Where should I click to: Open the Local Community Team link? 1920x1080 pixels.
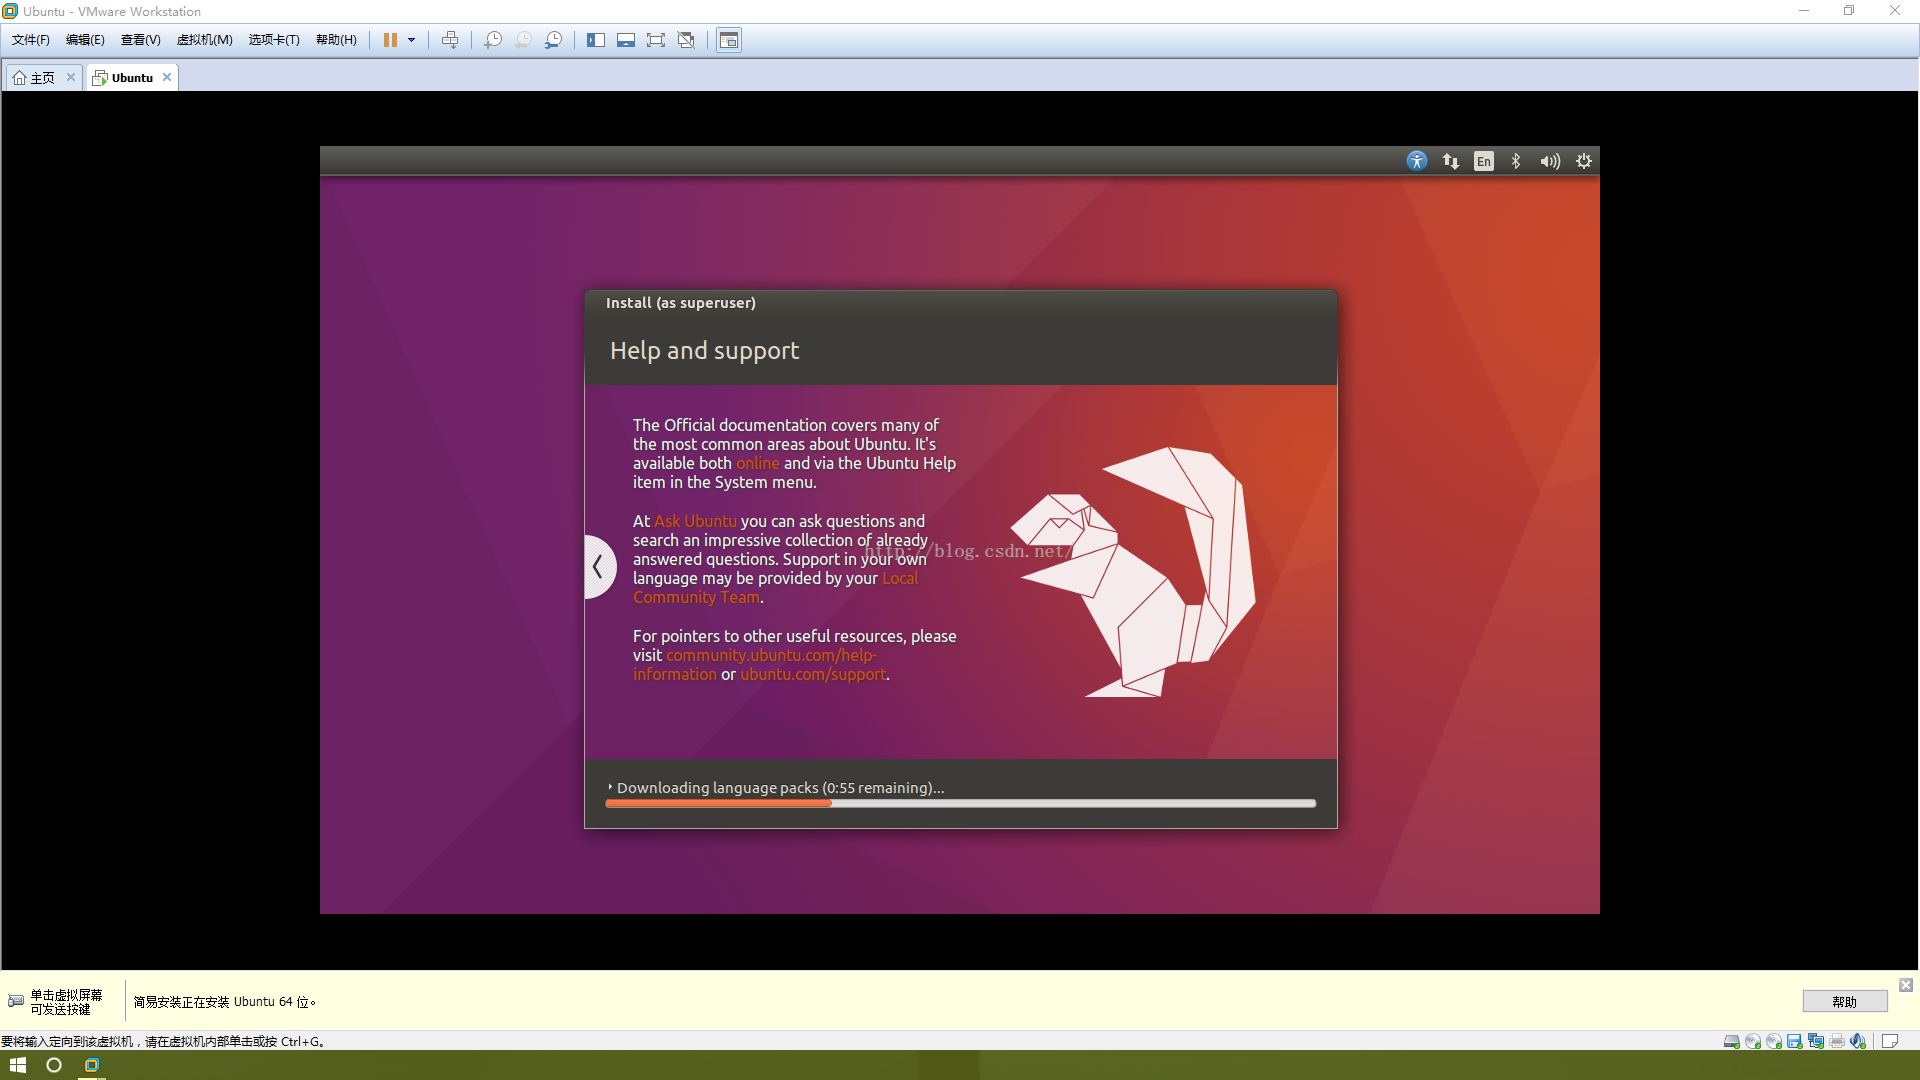coord(775,588)
